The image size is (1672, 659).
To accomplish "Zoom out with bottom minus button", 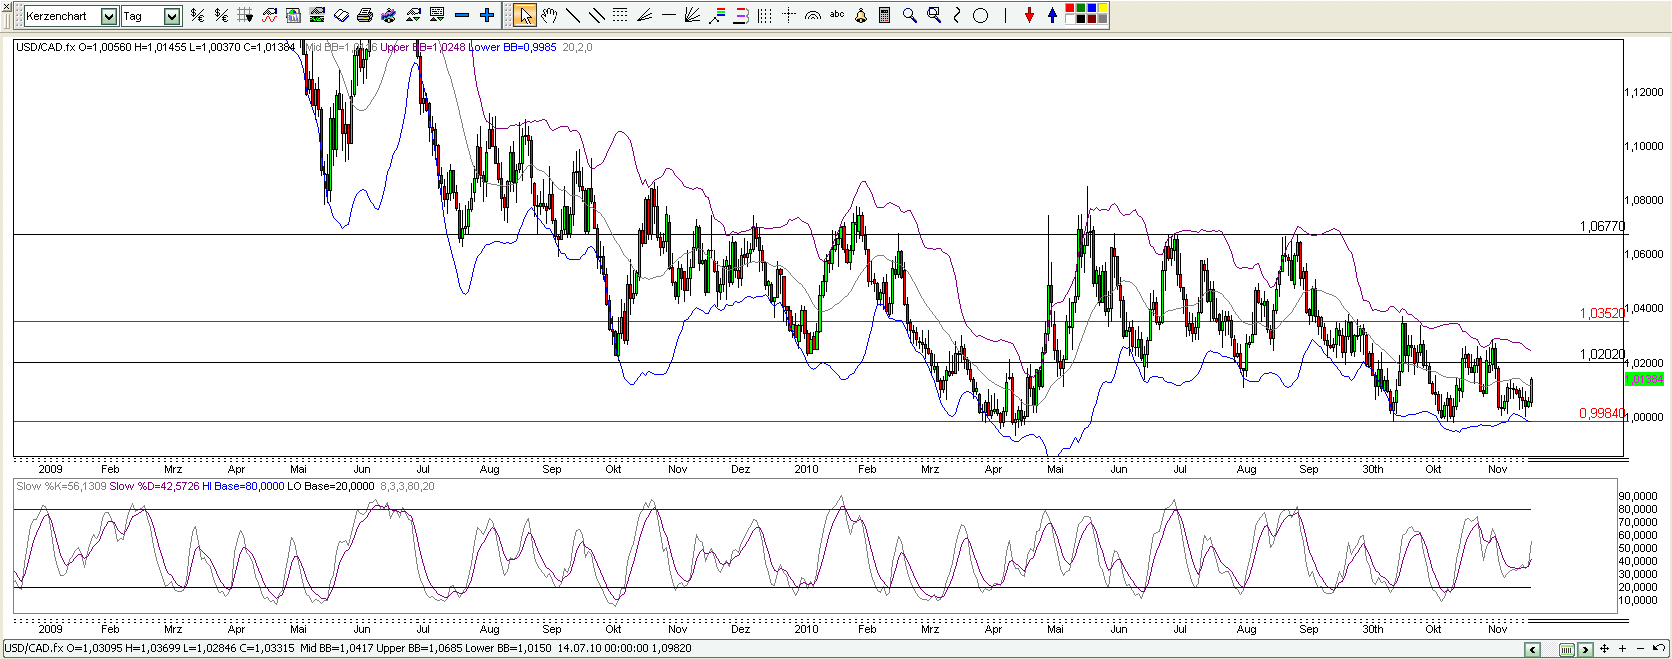I will [1640, 649].
